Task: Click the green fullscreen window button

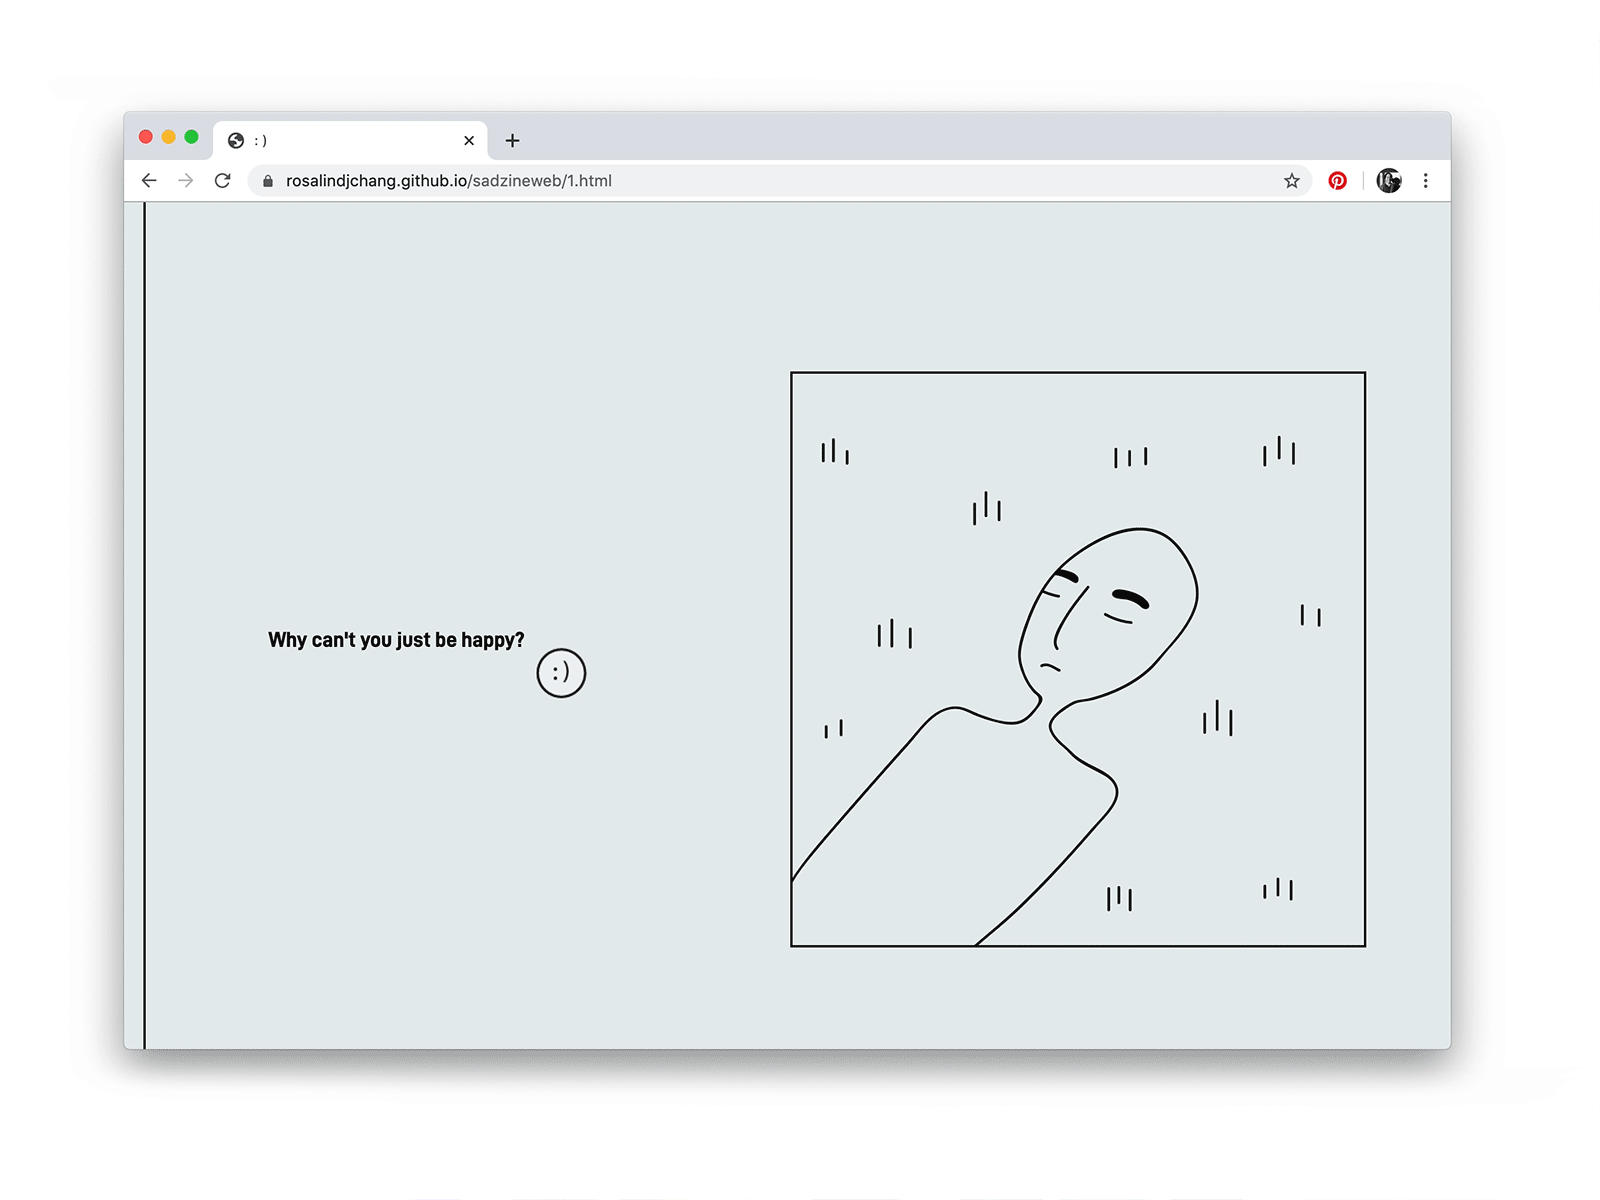Action: [x=192, y=137]
